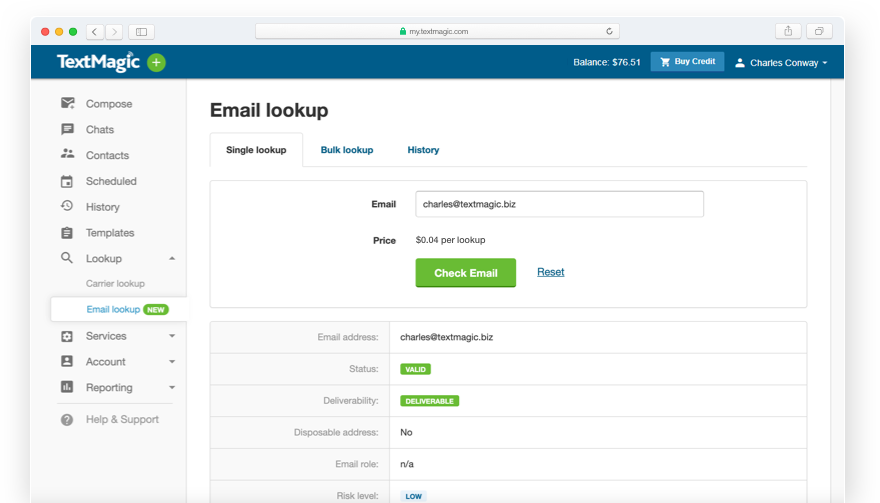Select Email lookup submenu item
880x503 pixels.
[x=113, y=309]
